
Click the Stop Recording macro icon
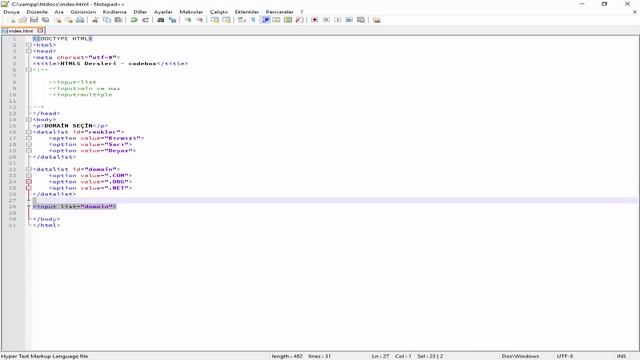click(326, 20)
